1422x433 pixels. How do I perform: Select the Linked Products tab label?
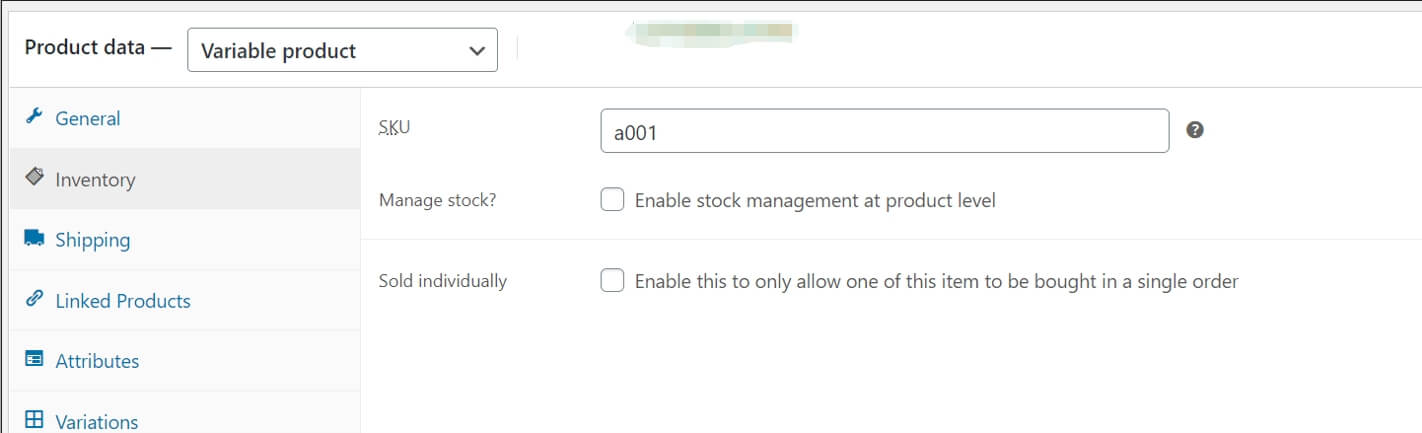pyautogui.click(x=122, y=301)
